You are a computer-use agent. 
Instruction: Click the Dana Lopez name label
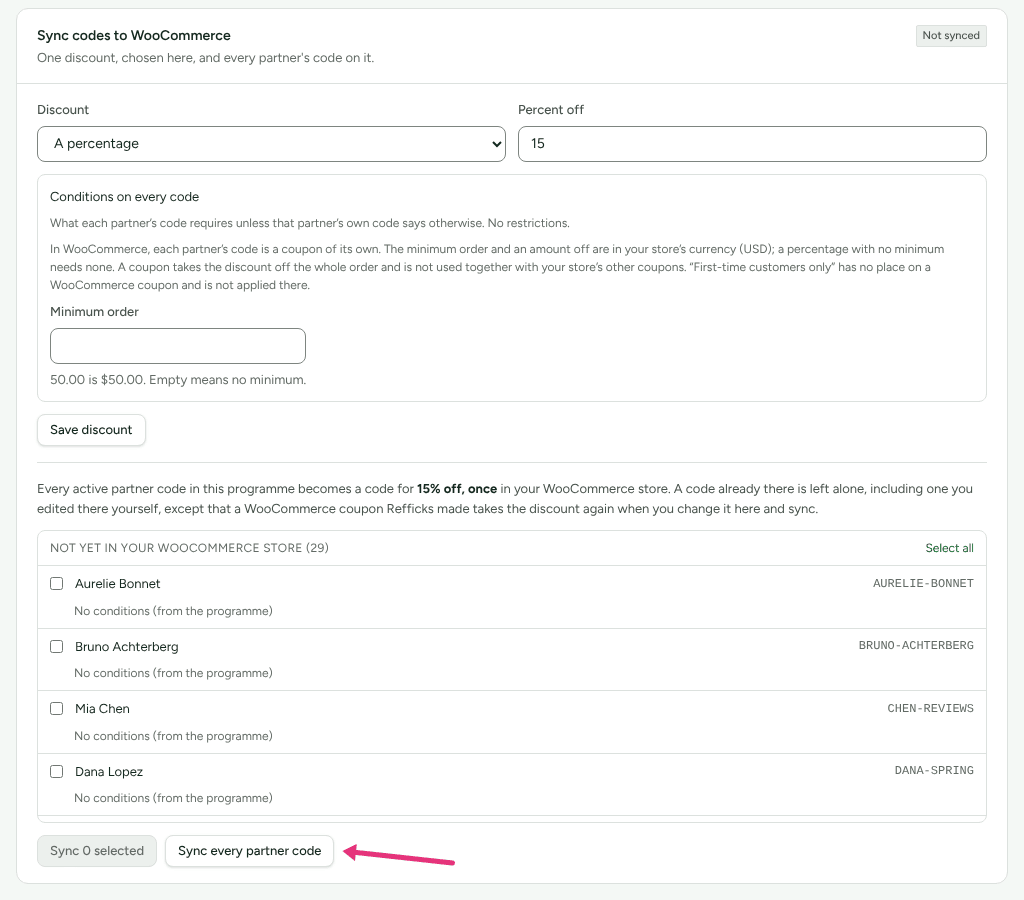[109, 771]
